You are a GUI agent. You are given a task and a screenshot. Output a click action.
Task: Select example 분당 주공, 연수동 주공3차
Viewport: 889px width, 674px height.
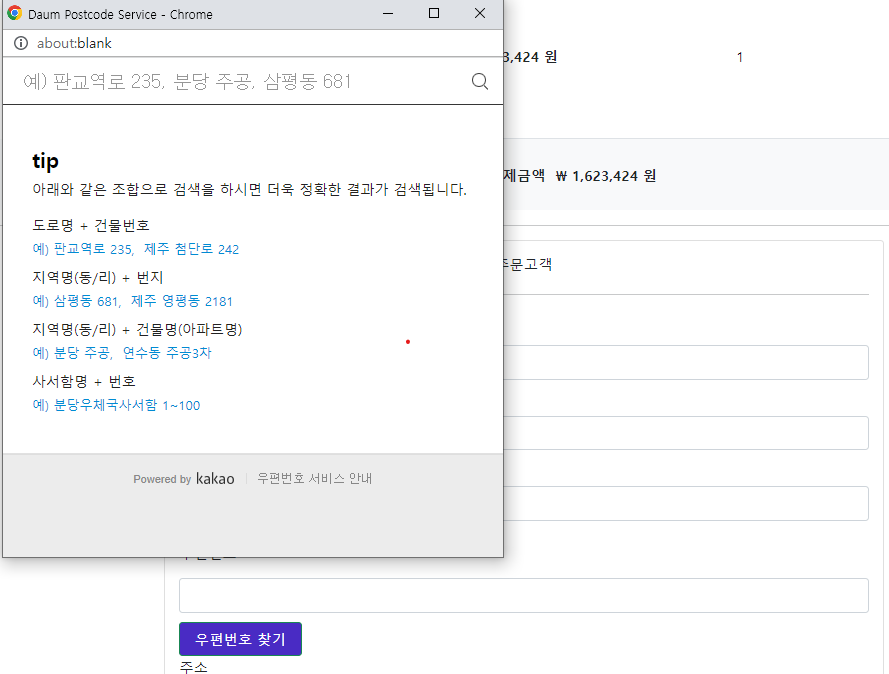122,353
